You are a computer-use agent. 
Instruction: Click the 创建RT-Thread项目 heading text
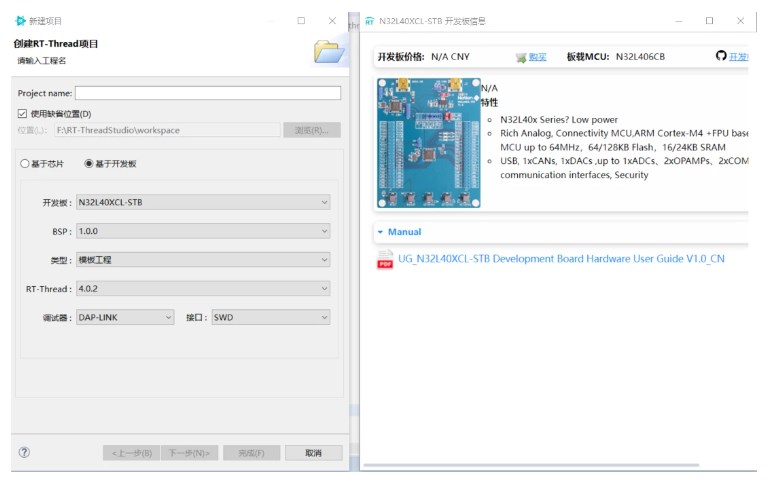(x=56, y=44)
